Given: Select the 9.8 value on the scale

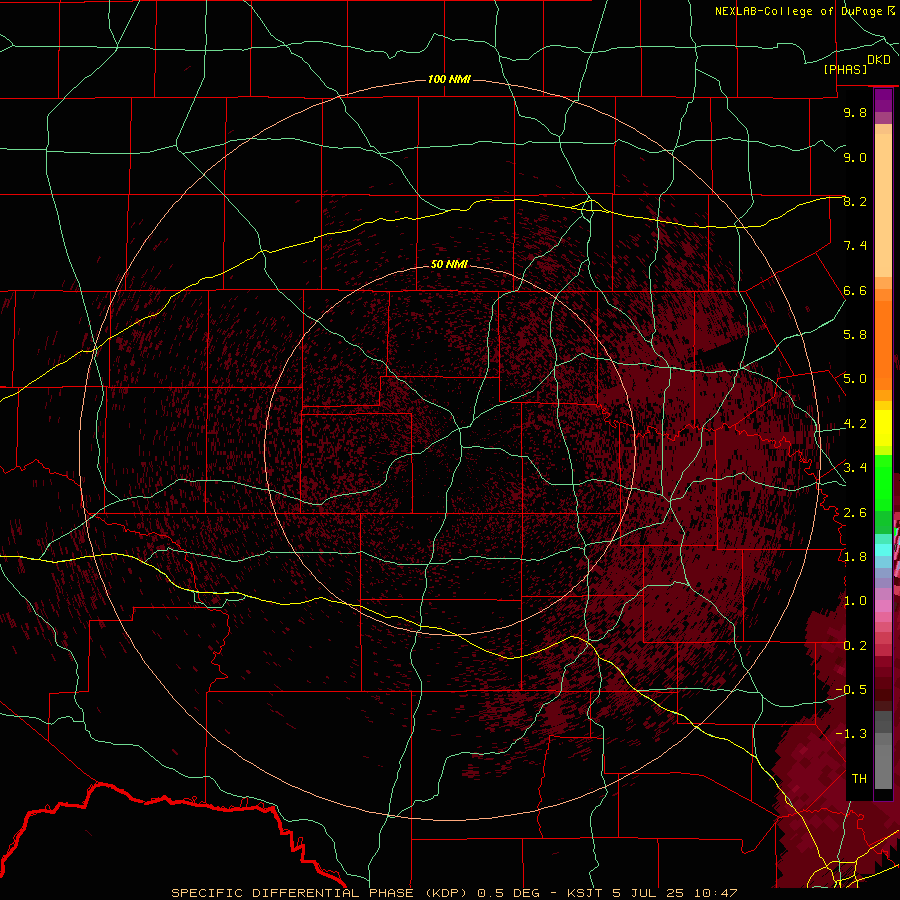Looking at the screenshot, I should pyautogui.click(x=855, y=112).
